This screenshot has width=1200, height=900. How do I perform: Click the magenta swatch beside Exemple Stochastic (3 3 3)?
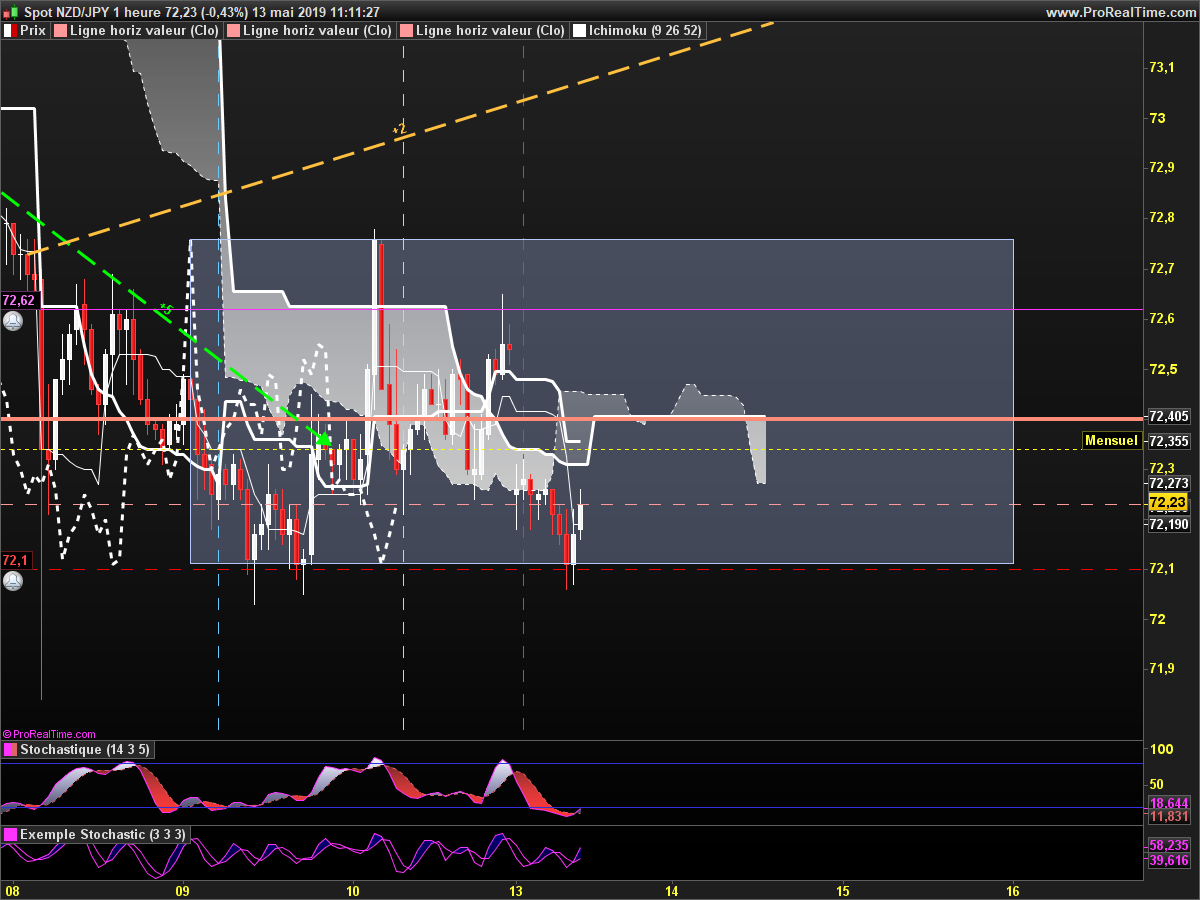click(10, 834)
